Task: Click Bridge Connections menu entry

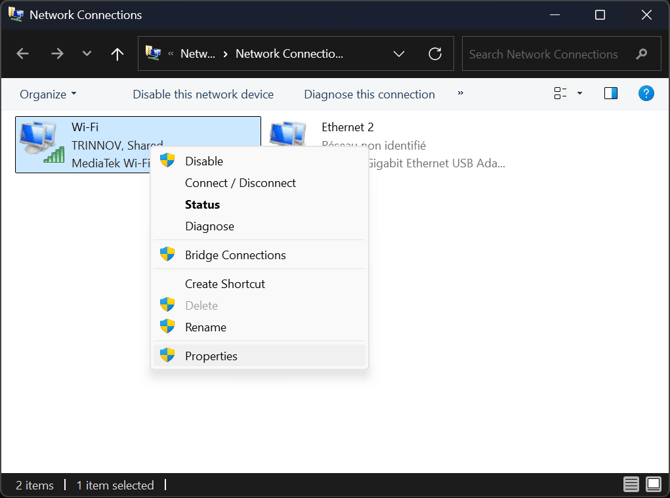Action: pos(235,255)
